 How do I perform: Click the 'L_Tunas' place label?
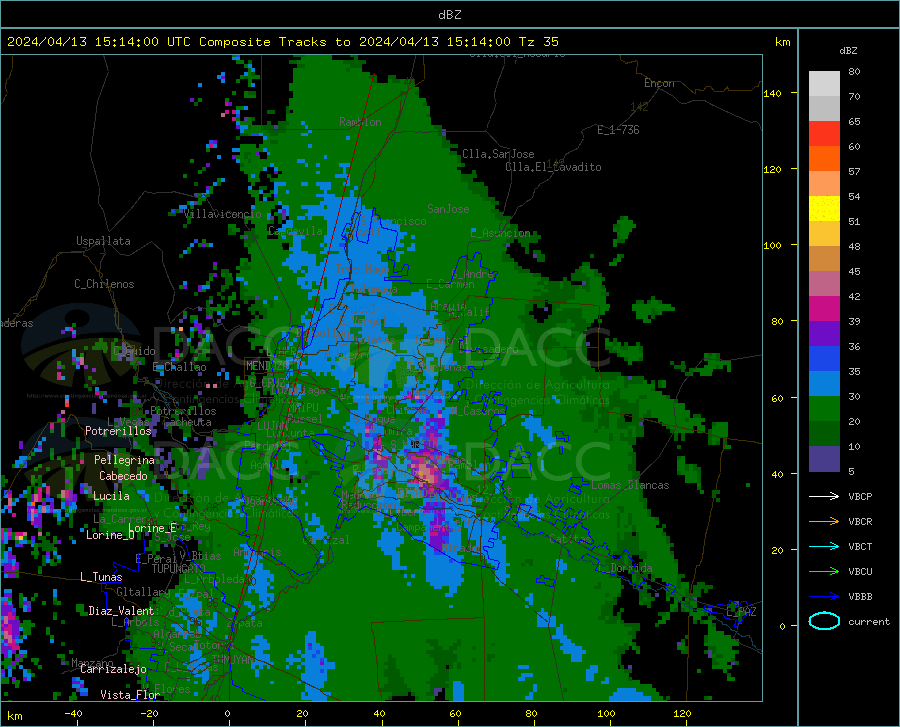point(101,577)
